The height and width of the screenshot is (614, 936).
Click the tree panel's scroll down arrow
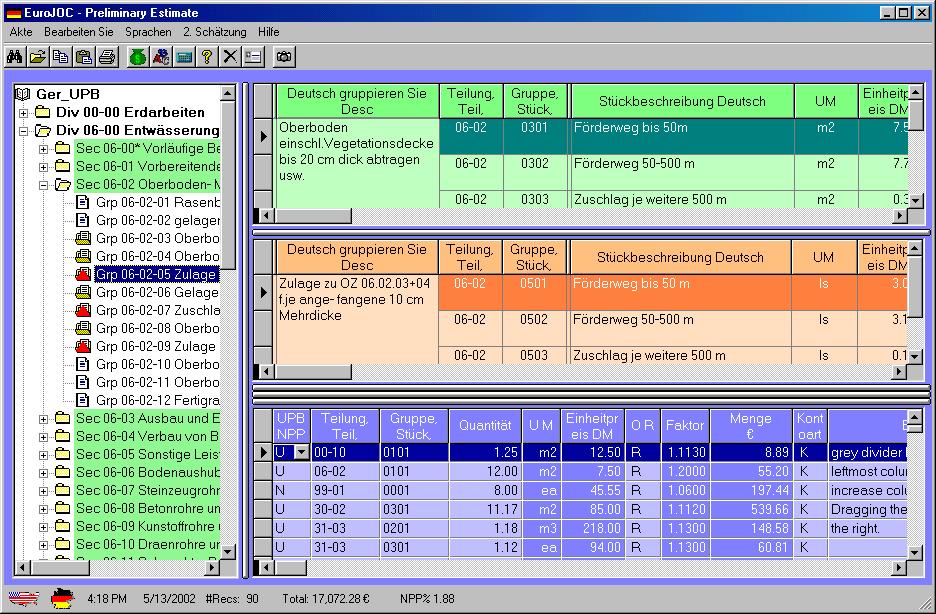(x=228, y=551)
